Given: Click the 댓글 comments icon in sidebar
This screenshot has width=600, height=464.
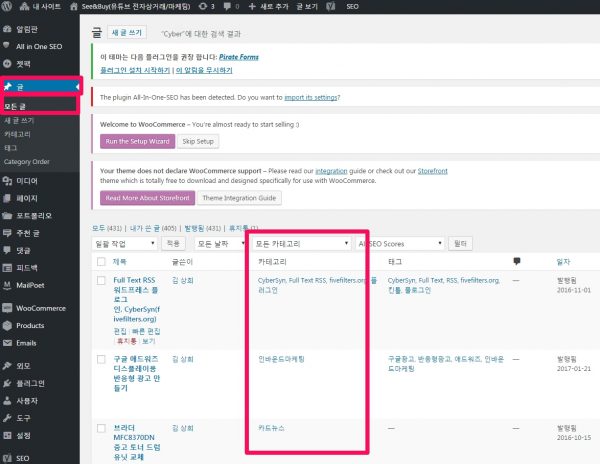Looking at the screenshot, I should 7,250.
